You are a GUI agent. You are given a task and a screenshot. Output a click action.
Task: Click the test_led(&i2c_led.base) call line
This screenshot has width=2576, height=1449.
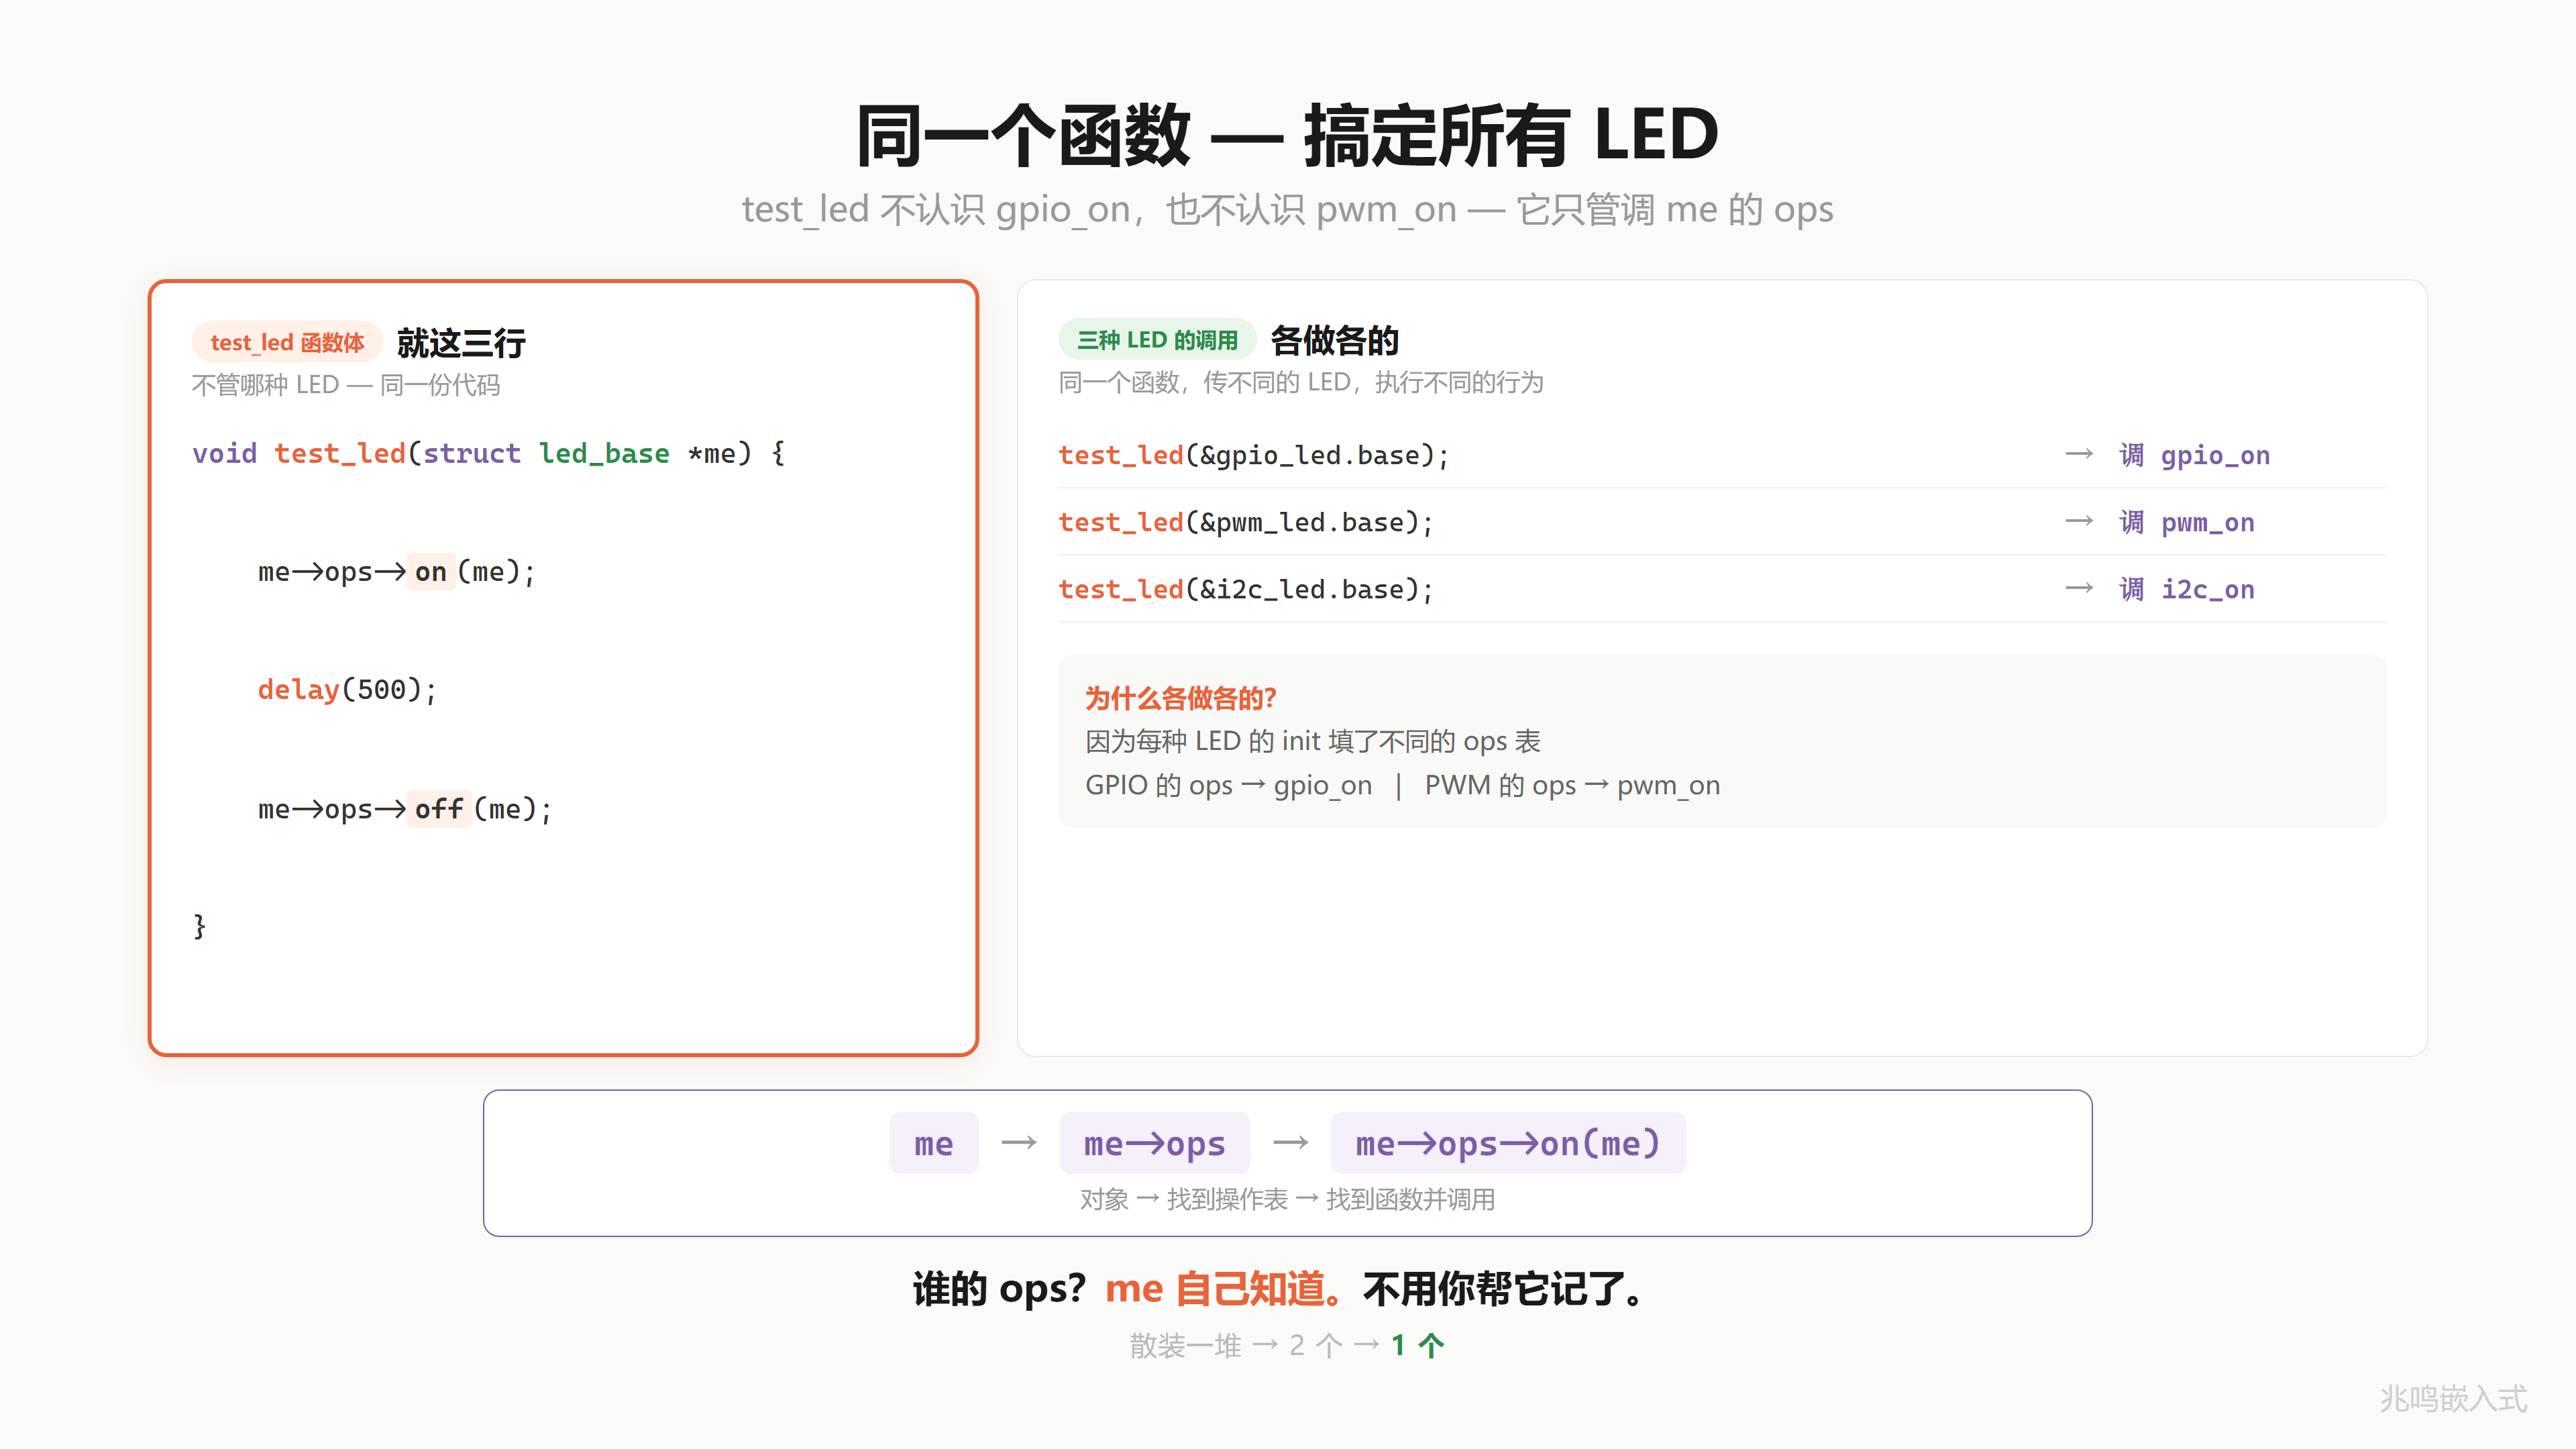pyautogui.click(x=1246, y=590)
